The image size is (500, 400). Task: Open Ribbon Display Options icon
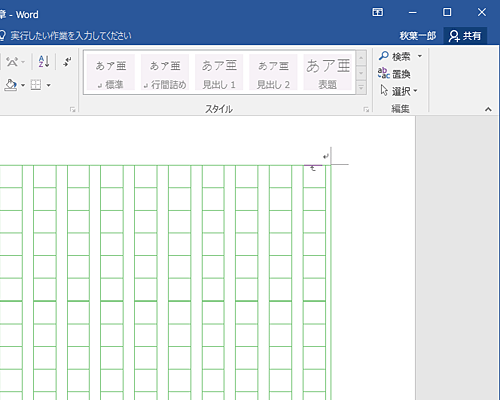coord(378,12)
